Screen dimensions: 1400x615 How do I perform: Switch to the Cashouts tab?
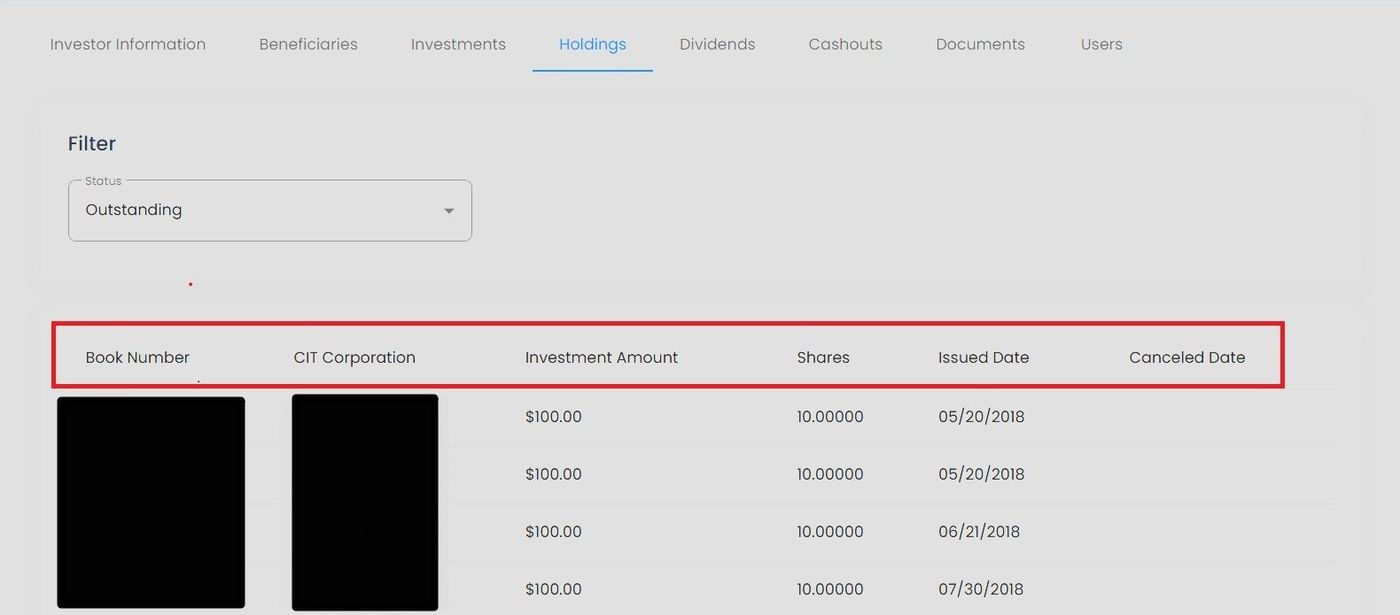[845, 44]
